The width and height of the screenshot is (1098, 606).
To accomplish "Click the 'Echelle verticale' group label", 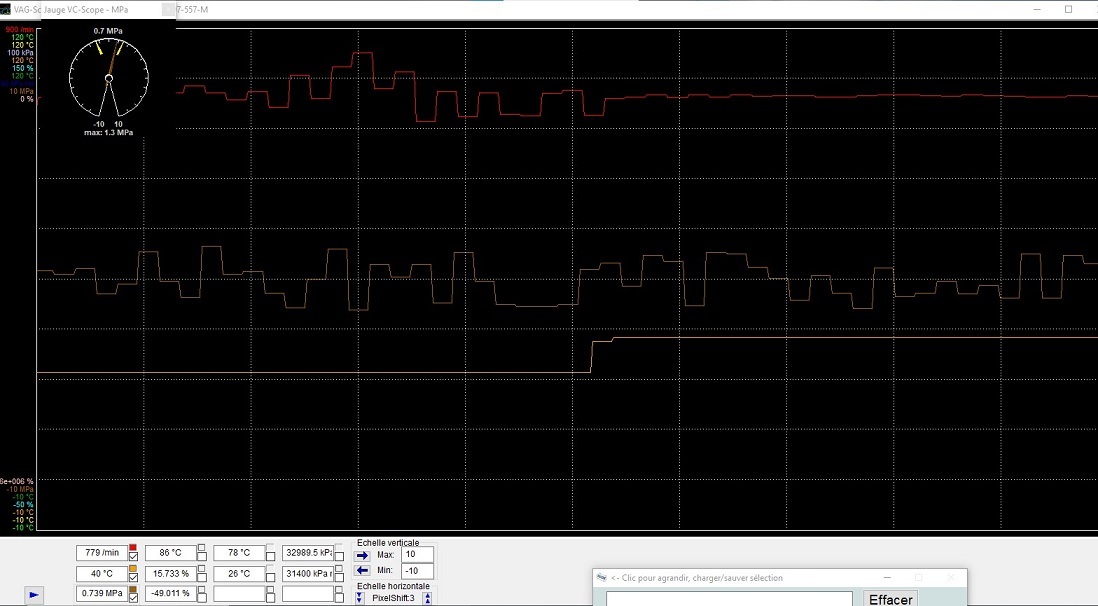I will [x=388, y=543].
